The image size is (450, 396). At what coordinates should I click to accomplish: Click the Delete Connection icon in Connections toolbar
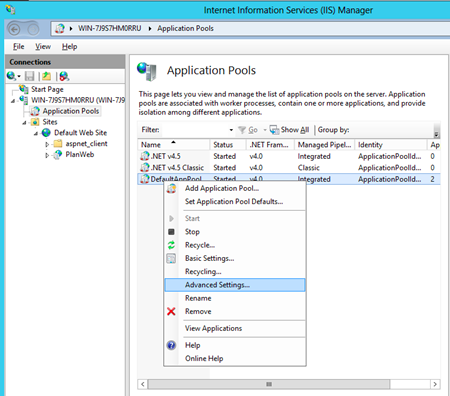[64, 76]
